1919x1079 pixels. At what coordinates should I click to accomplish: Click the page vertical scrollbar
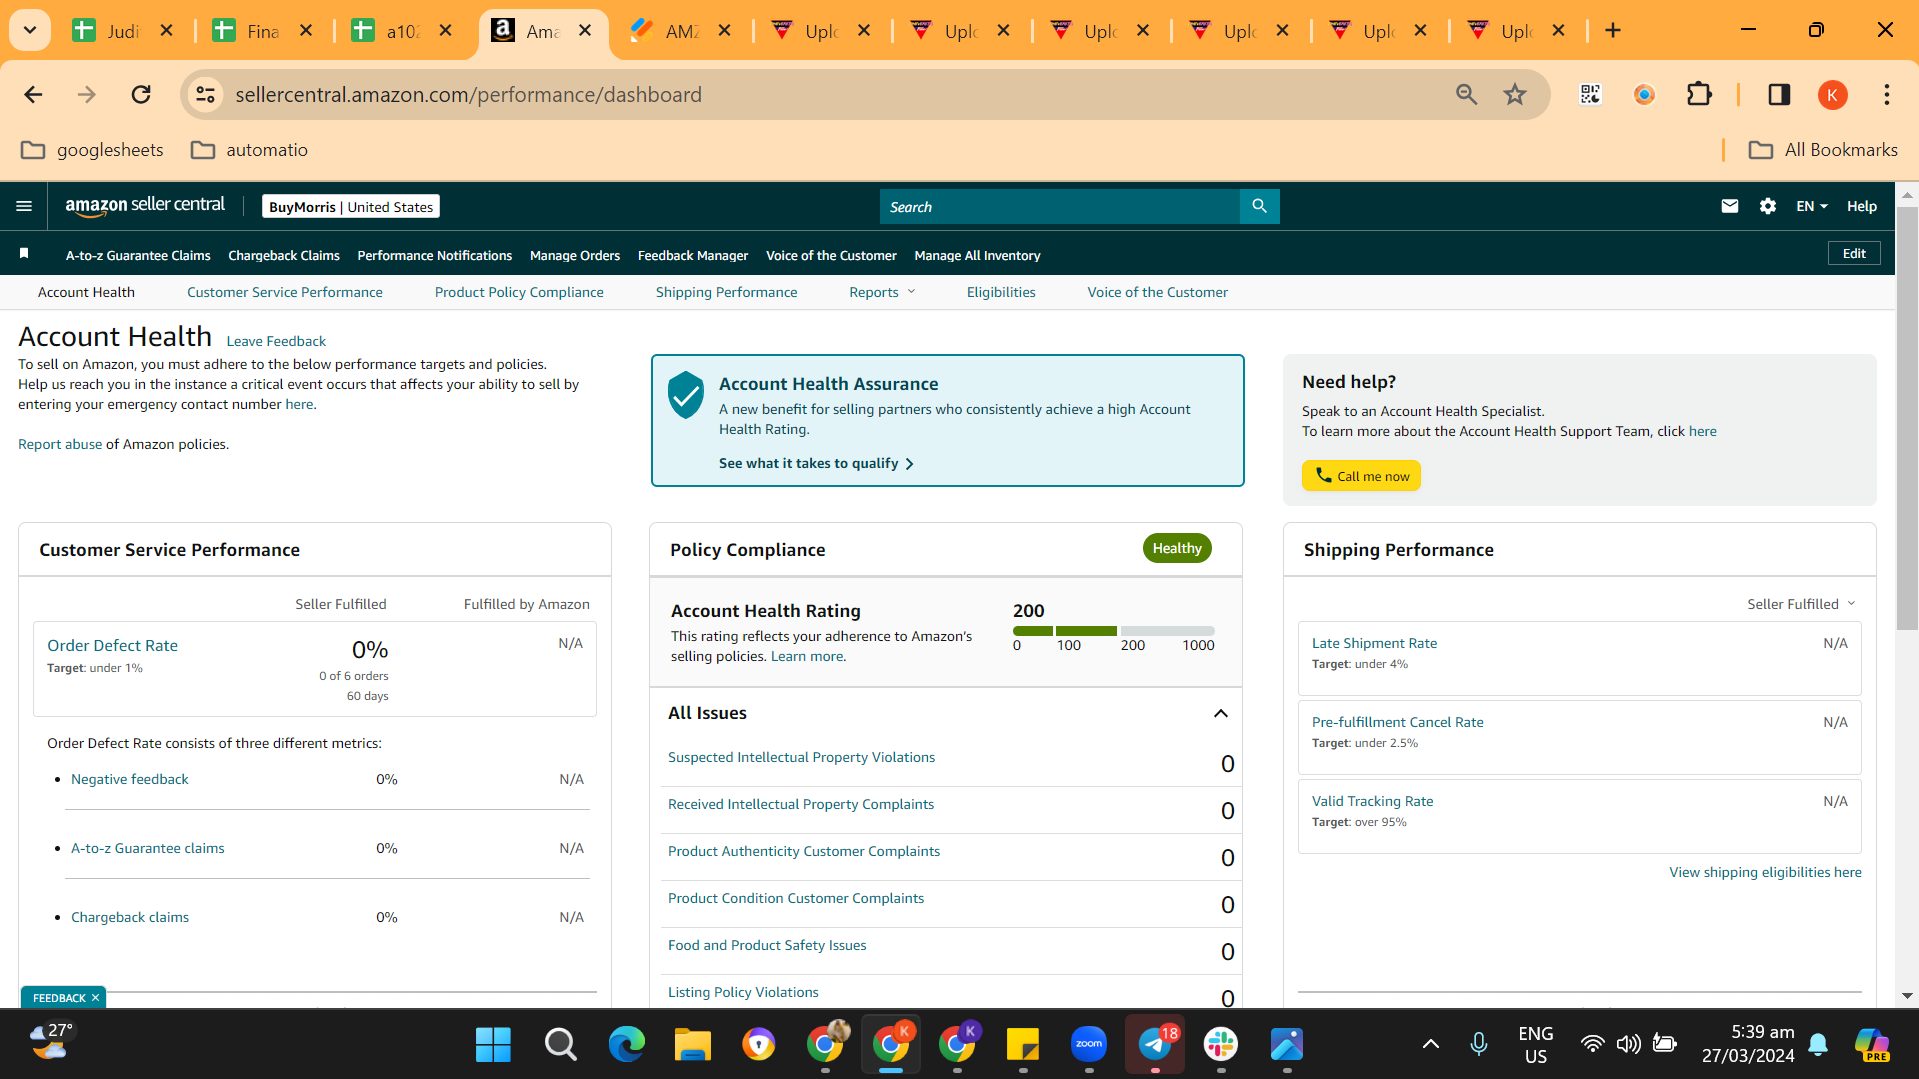[1907, 420]
